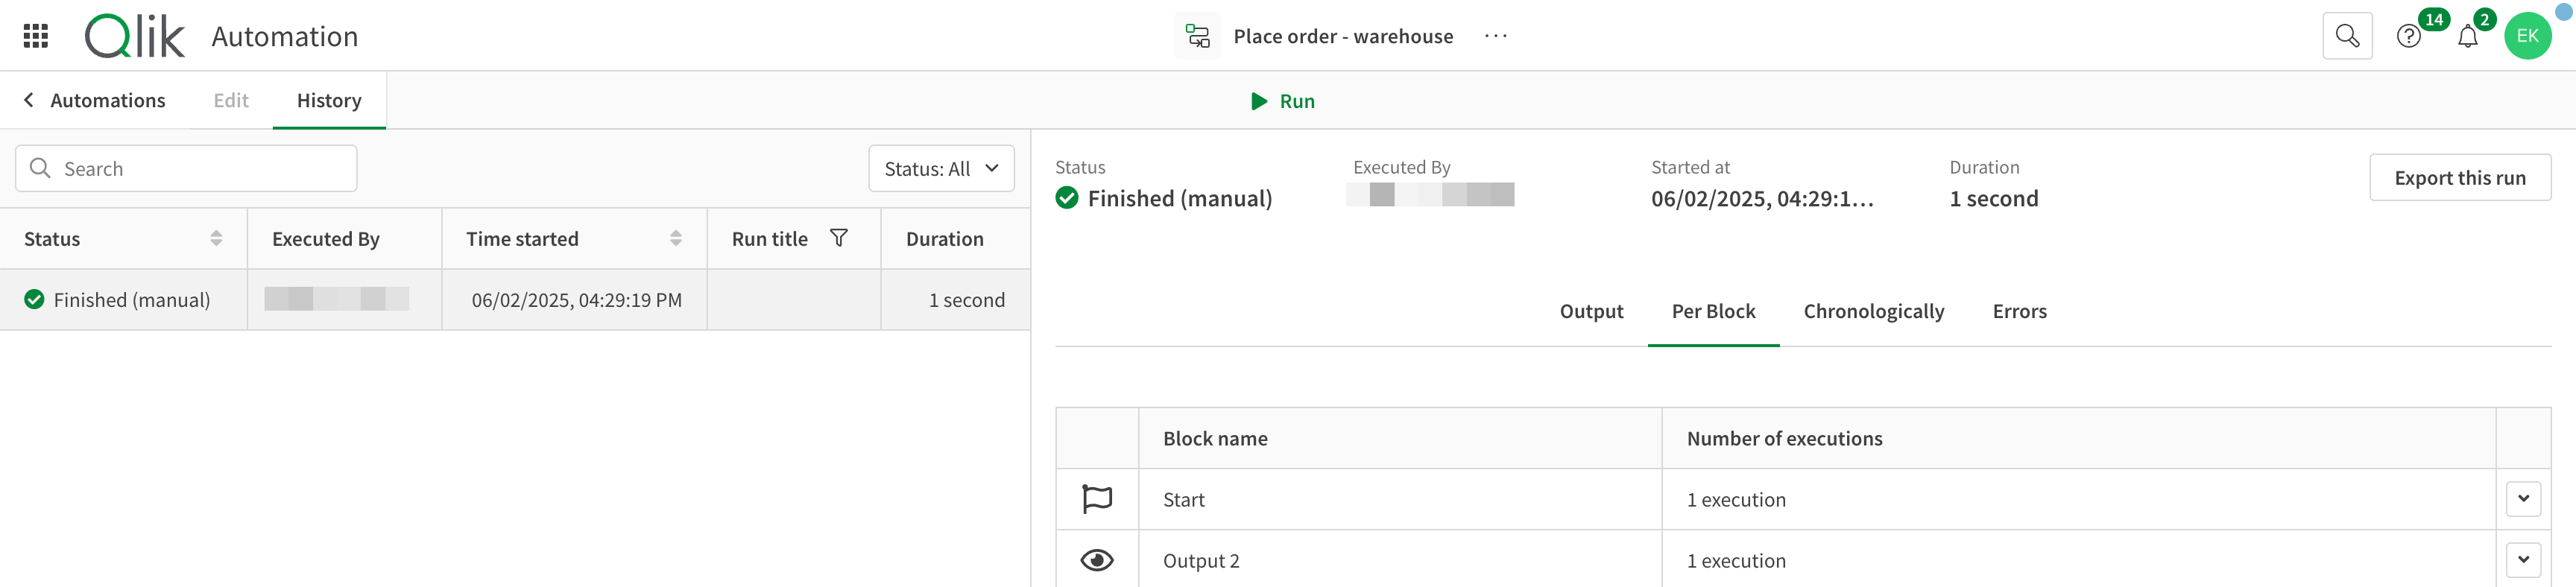Image resolution: width=2576 pixels, height=587 pixels.
Task: Switch to the Chronologically tab
Action: (x=1873, y=311)
